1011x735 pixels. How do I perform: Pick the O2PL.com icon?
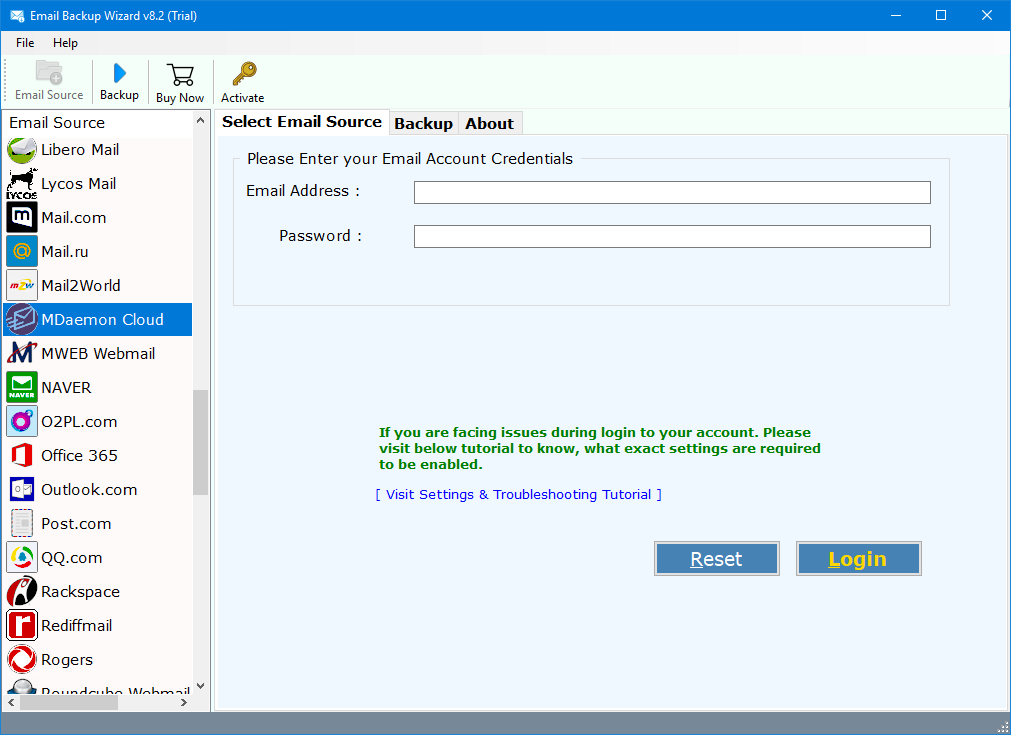[21, 422]
